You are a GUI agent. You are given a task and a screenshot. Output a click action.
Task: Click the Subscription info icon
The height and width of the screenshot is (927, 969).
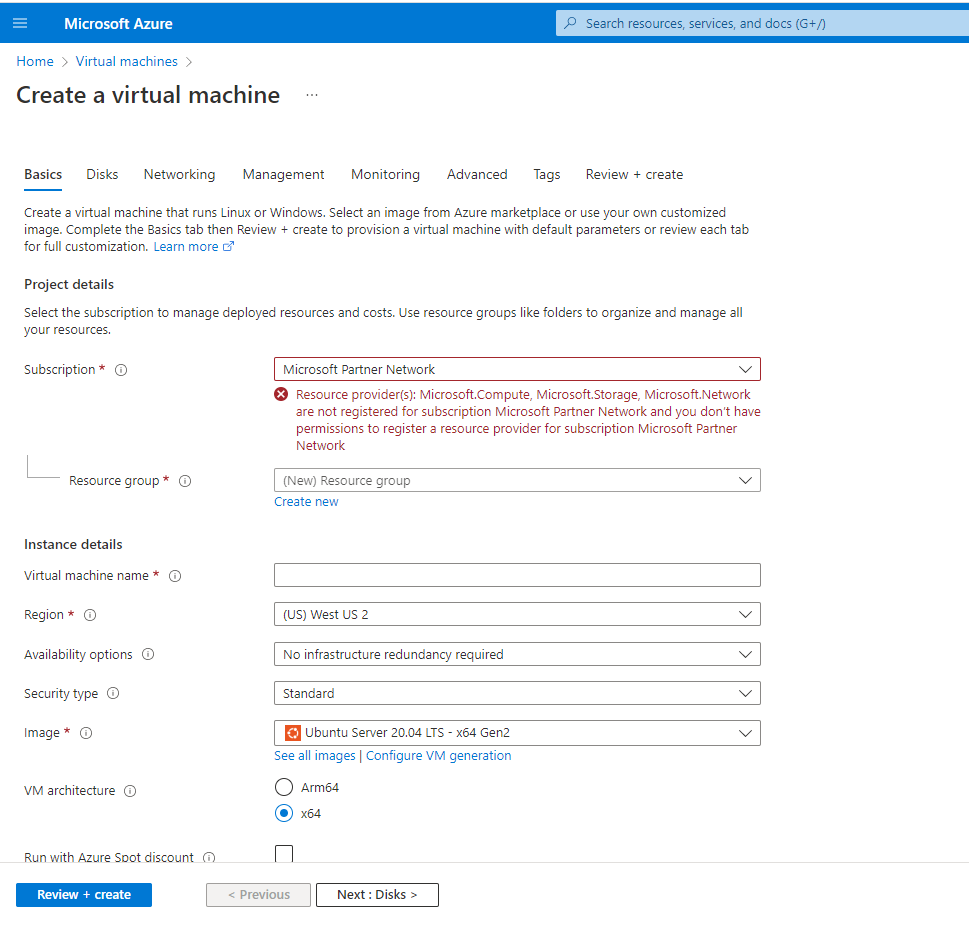(x=121, y=370)
